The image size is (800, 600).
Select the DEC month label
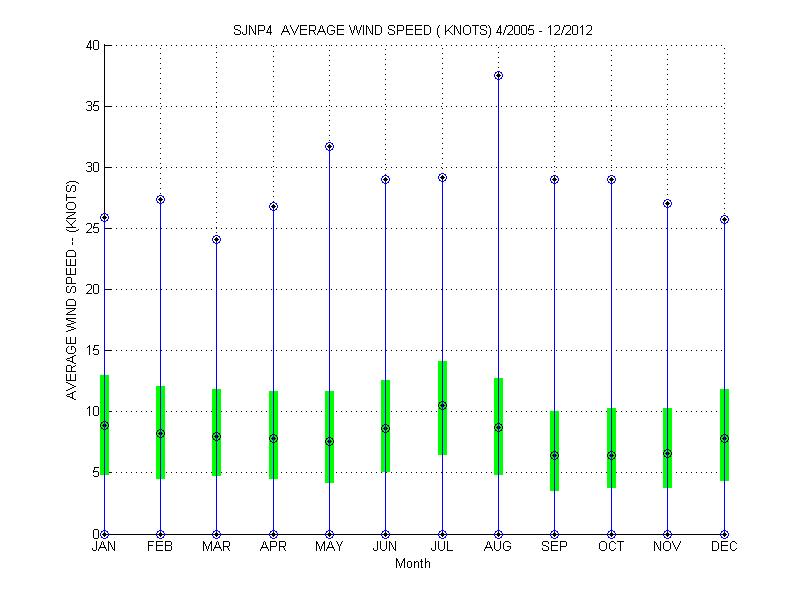tap(724, 547)
